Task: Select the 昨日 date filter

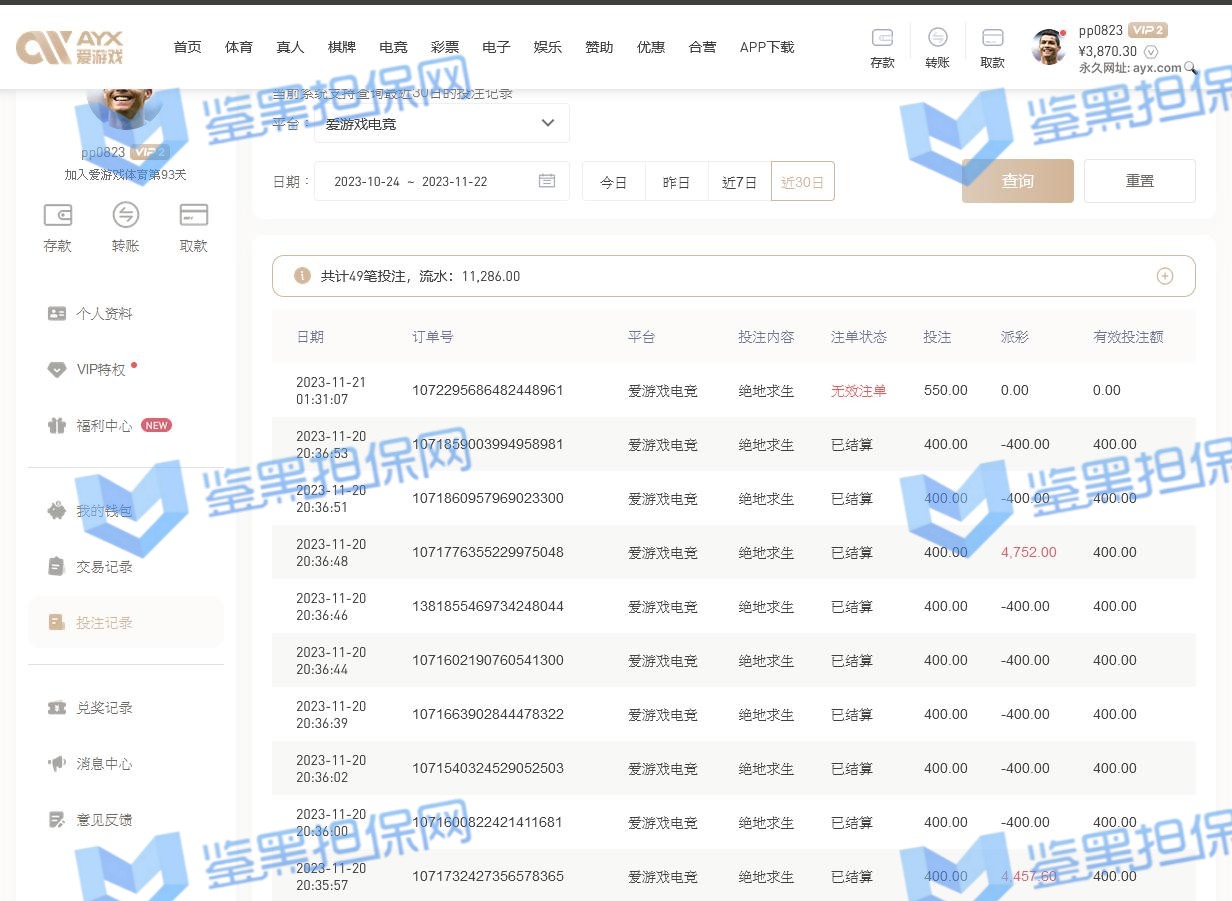Action: (x=676, y=182)
